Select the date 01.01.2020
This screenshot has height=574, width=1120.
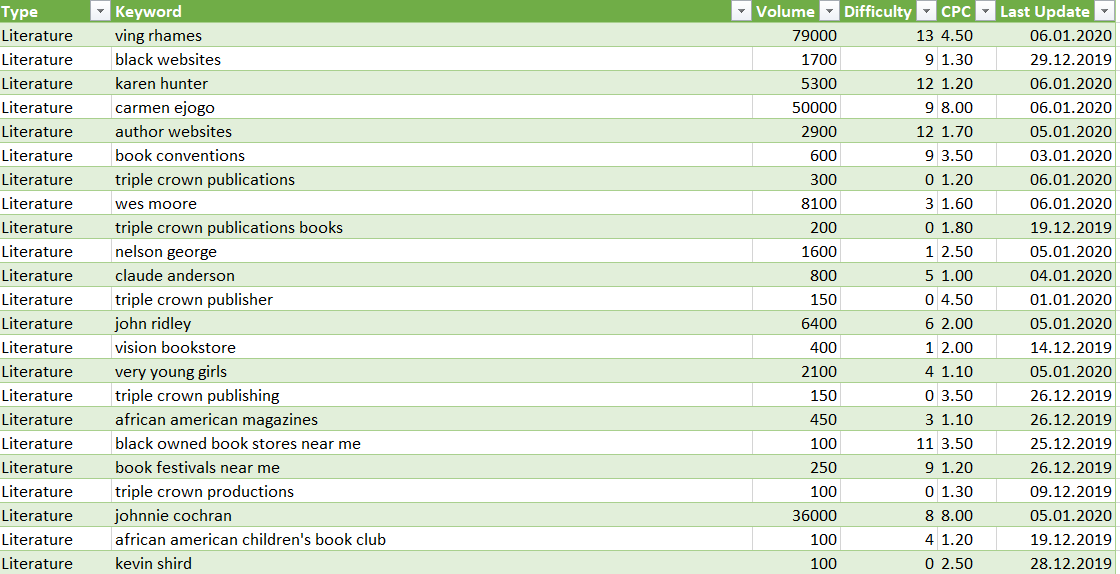point(1071,299)
